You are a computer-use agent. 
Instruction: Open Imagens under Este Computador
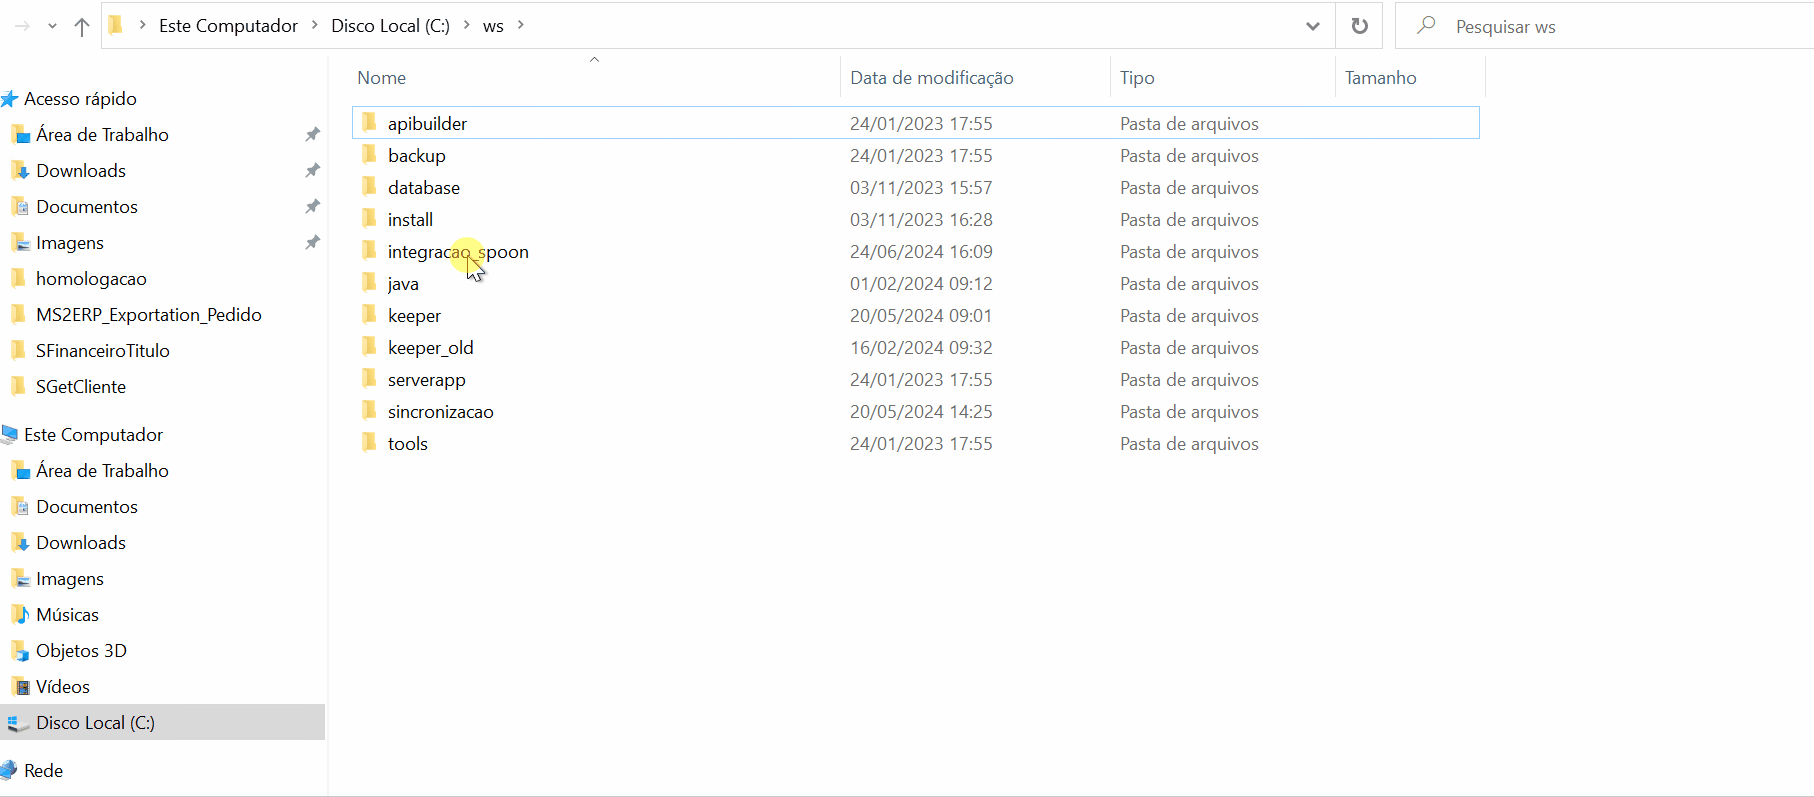70,579
